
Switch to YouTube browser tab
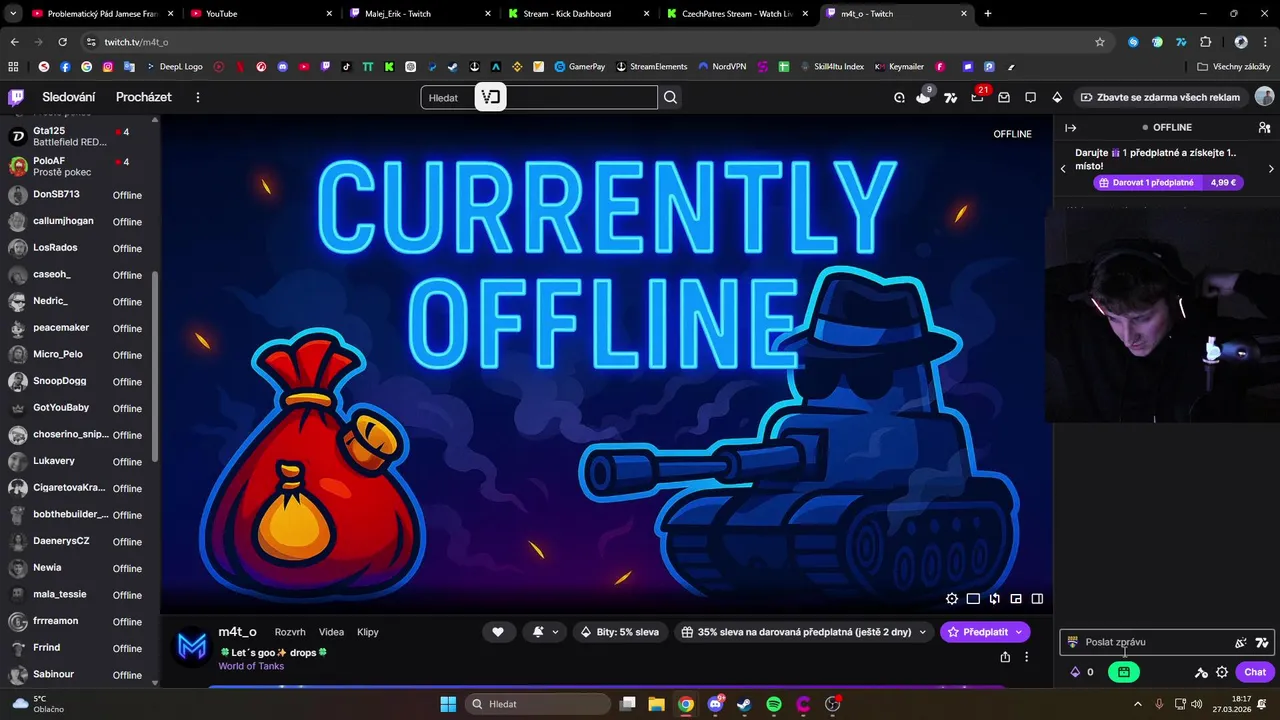[x=261, y=13]
